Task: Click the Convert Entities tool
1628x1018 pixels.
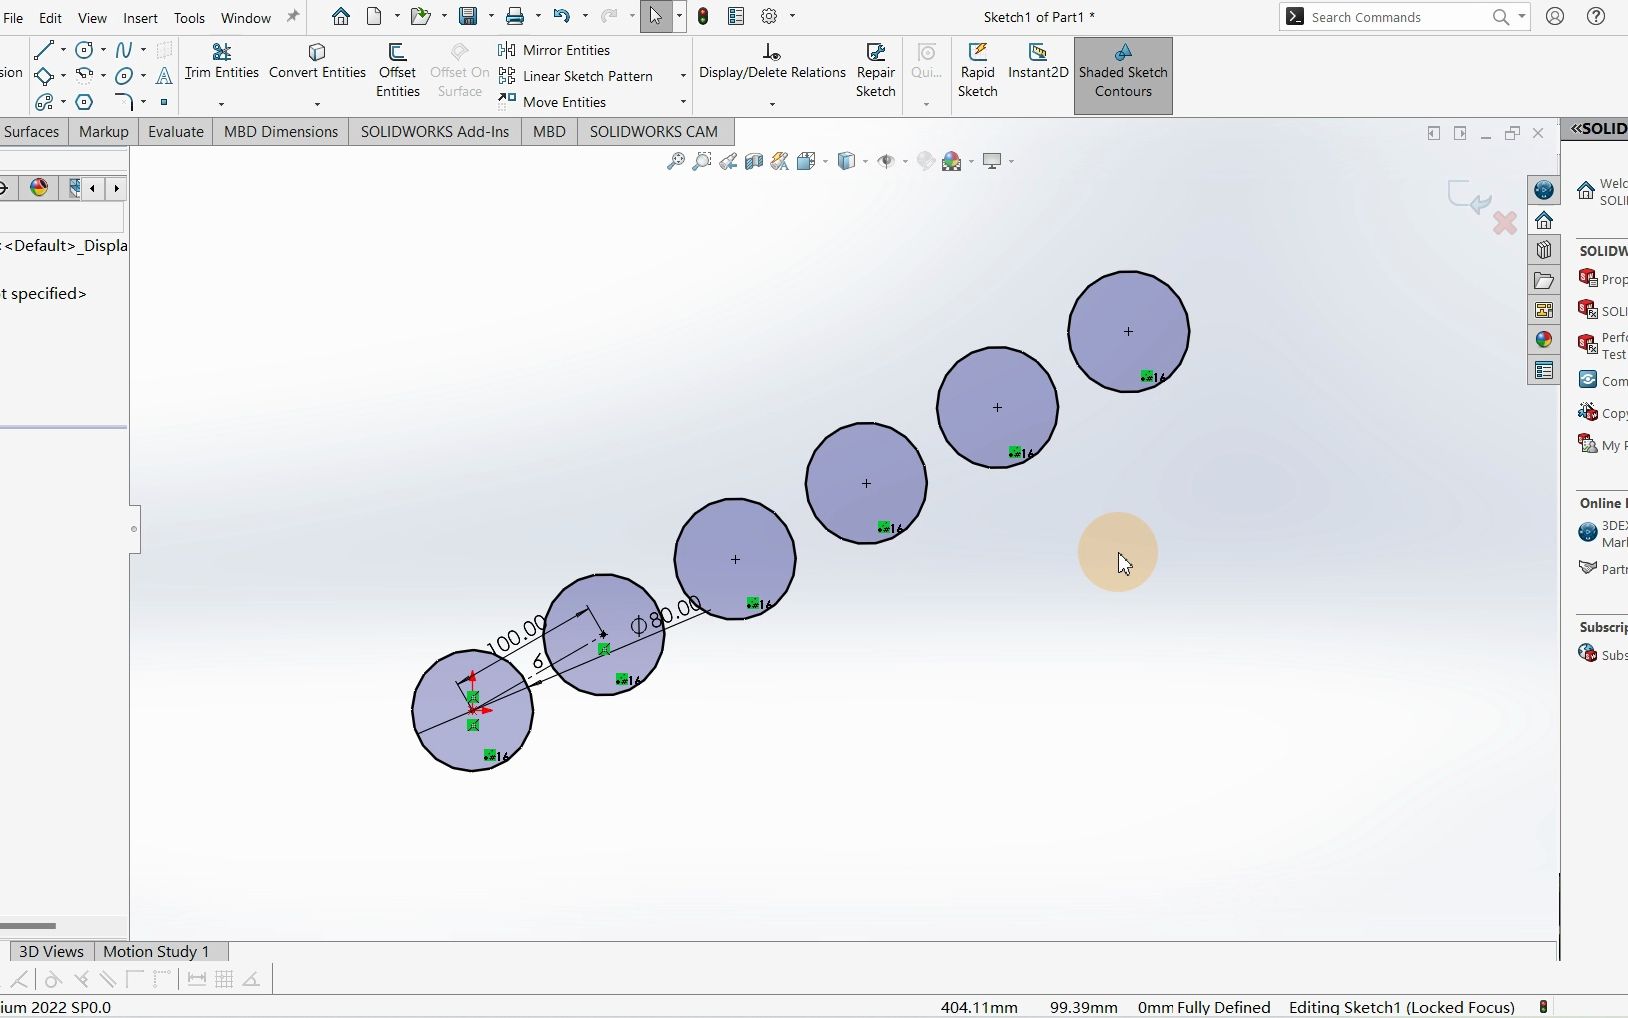Action: (316, 62)
